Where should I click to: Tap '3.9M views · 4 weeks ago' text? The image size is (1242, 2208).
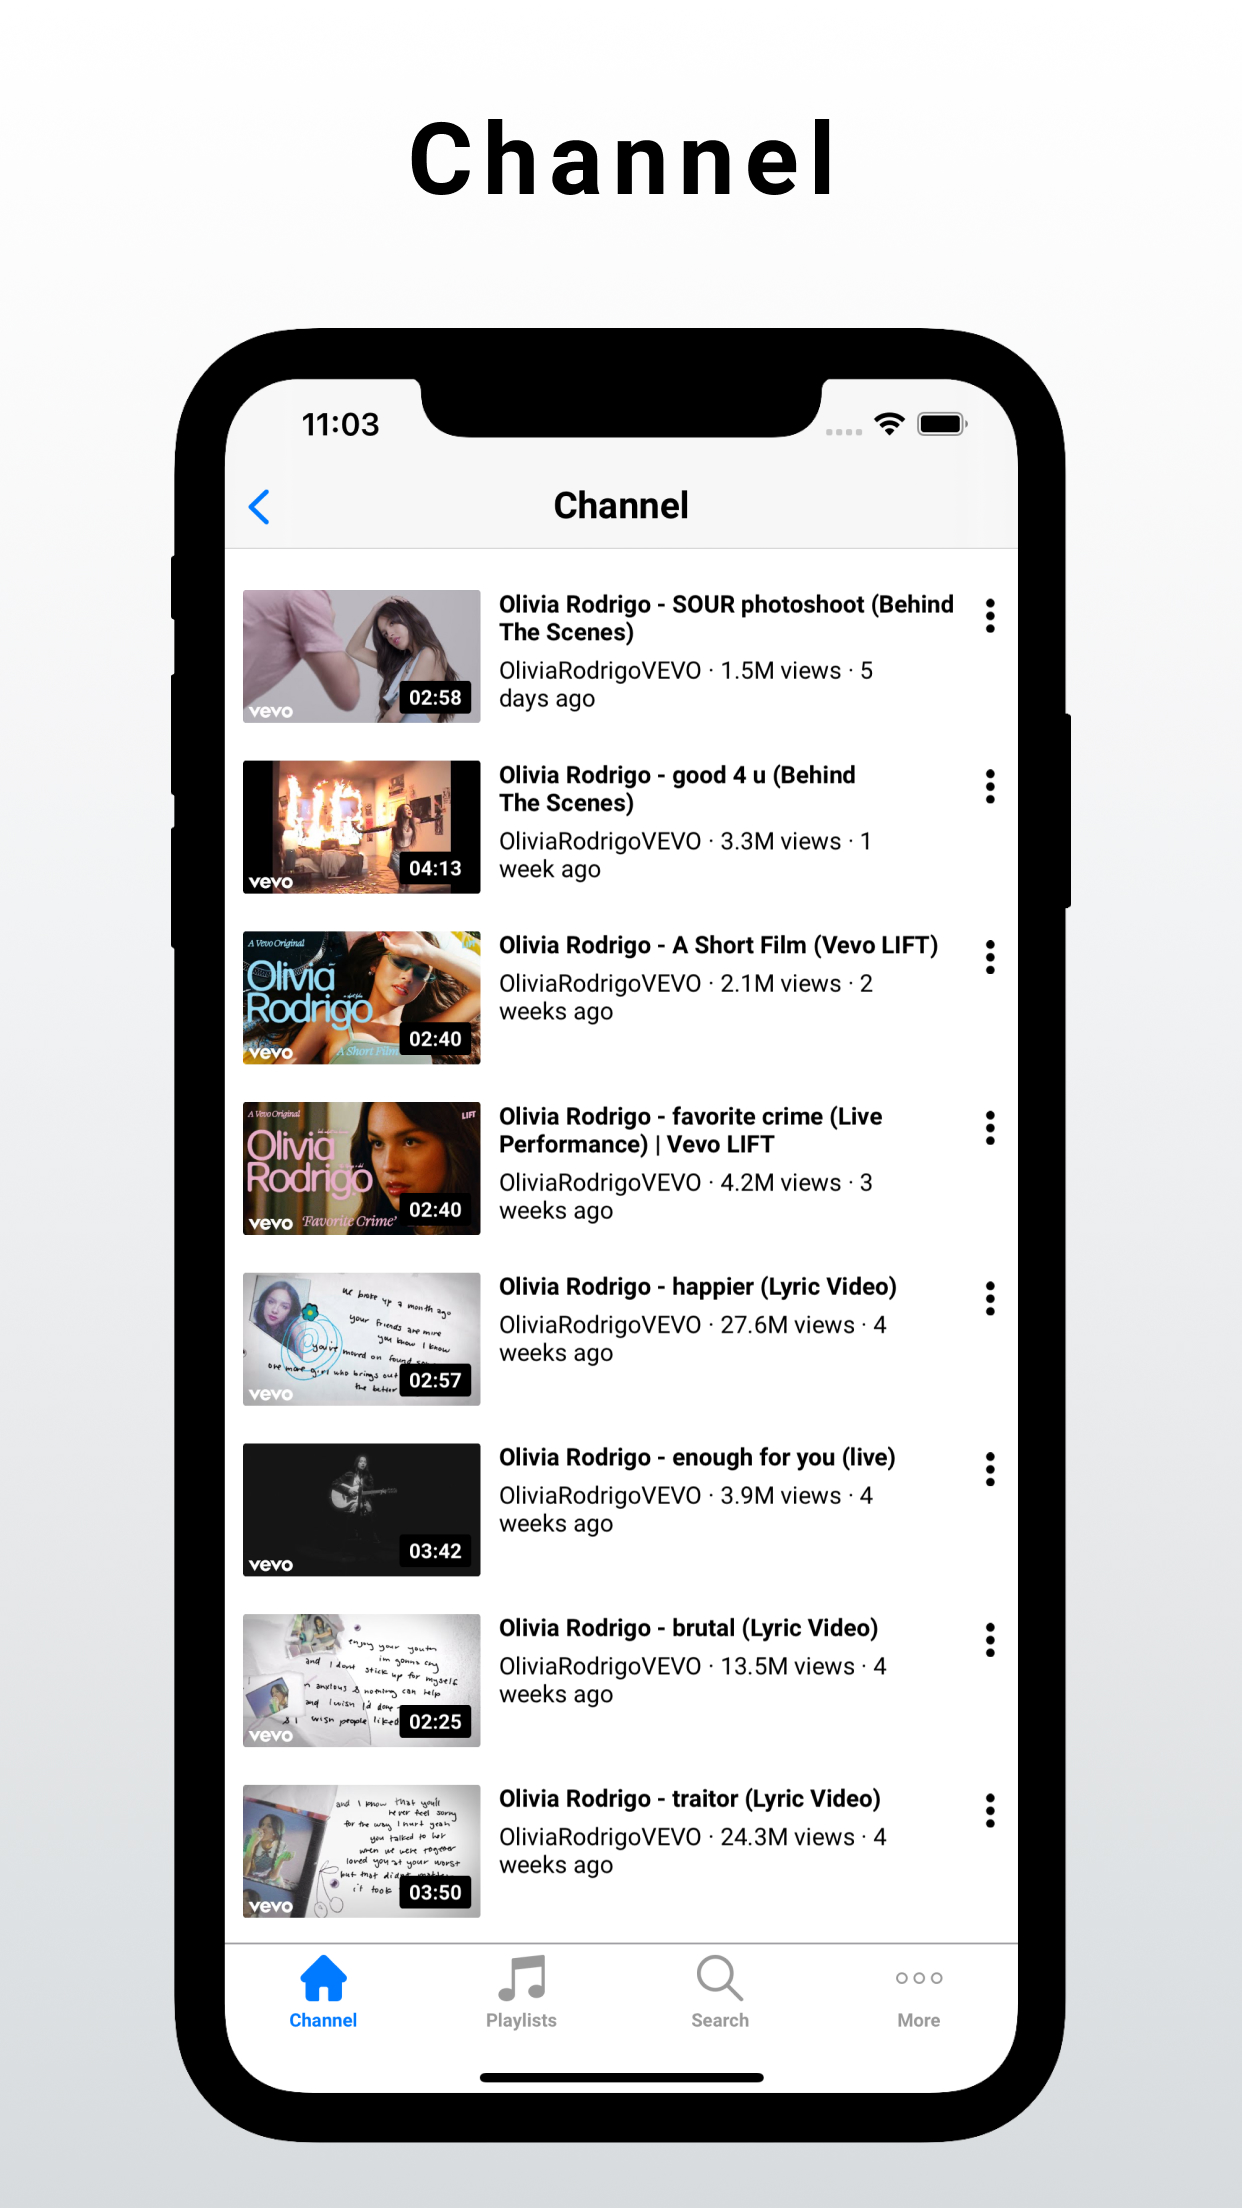pyautogui.click(x=686, y=1510)
